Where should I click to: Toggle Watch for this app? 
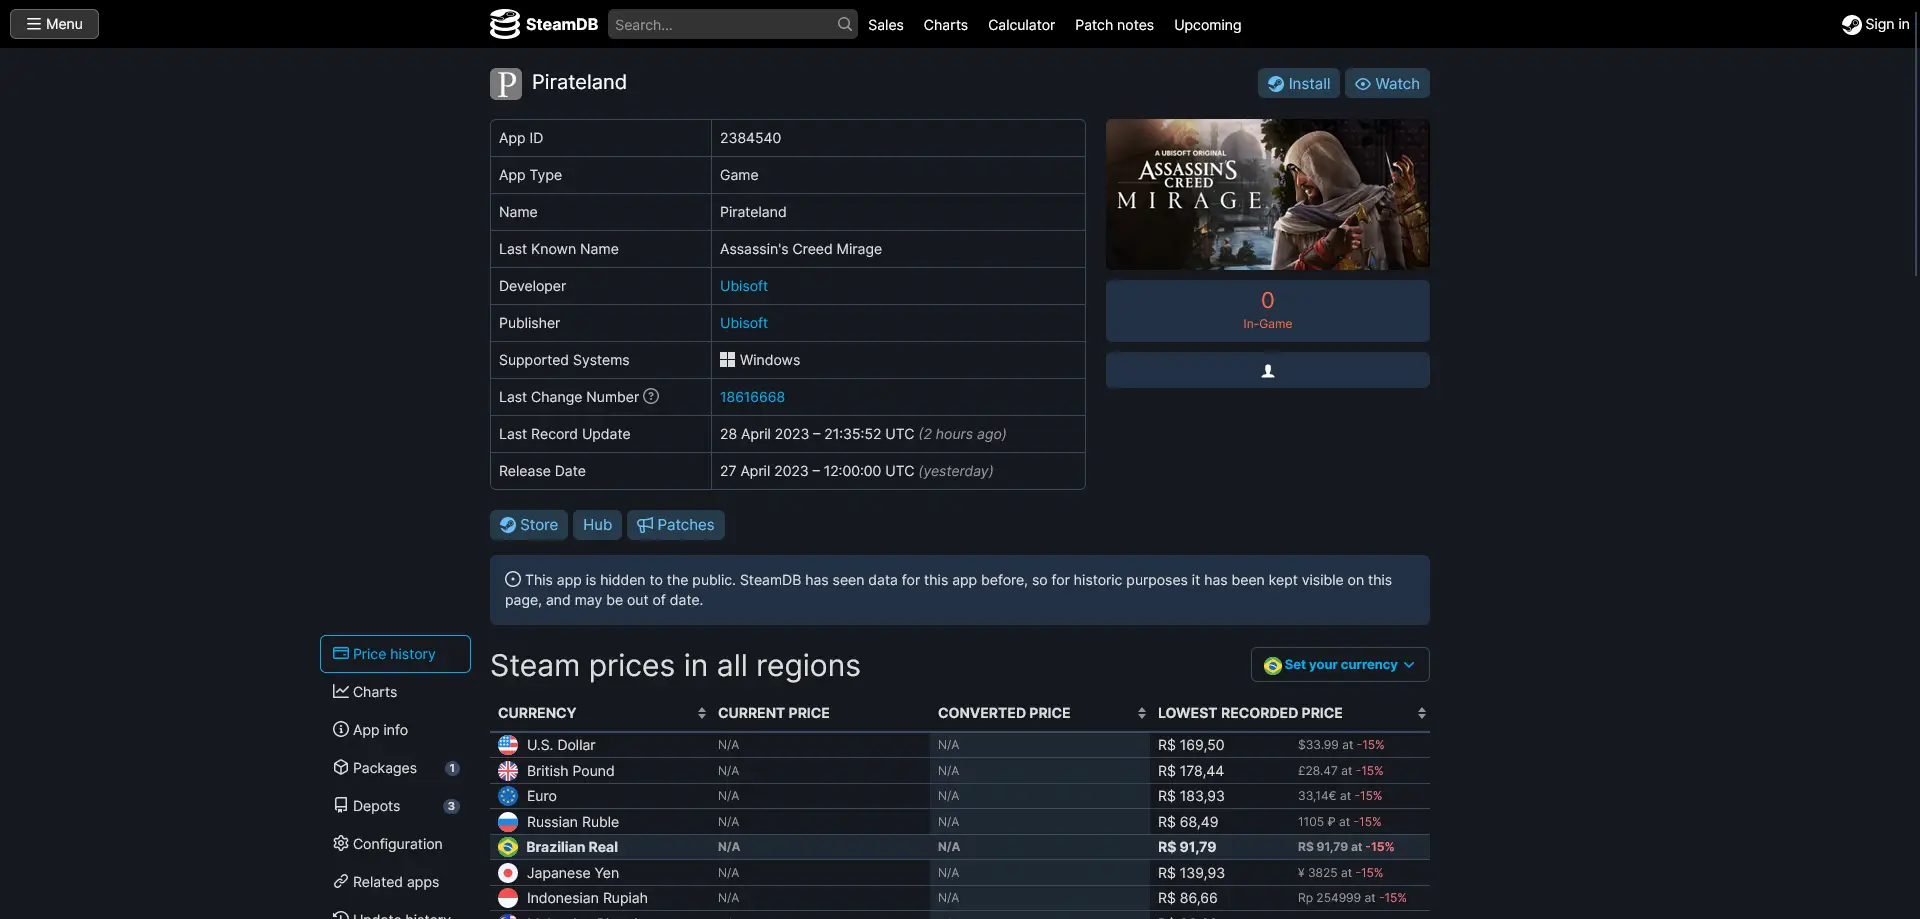click(1387, 83)
